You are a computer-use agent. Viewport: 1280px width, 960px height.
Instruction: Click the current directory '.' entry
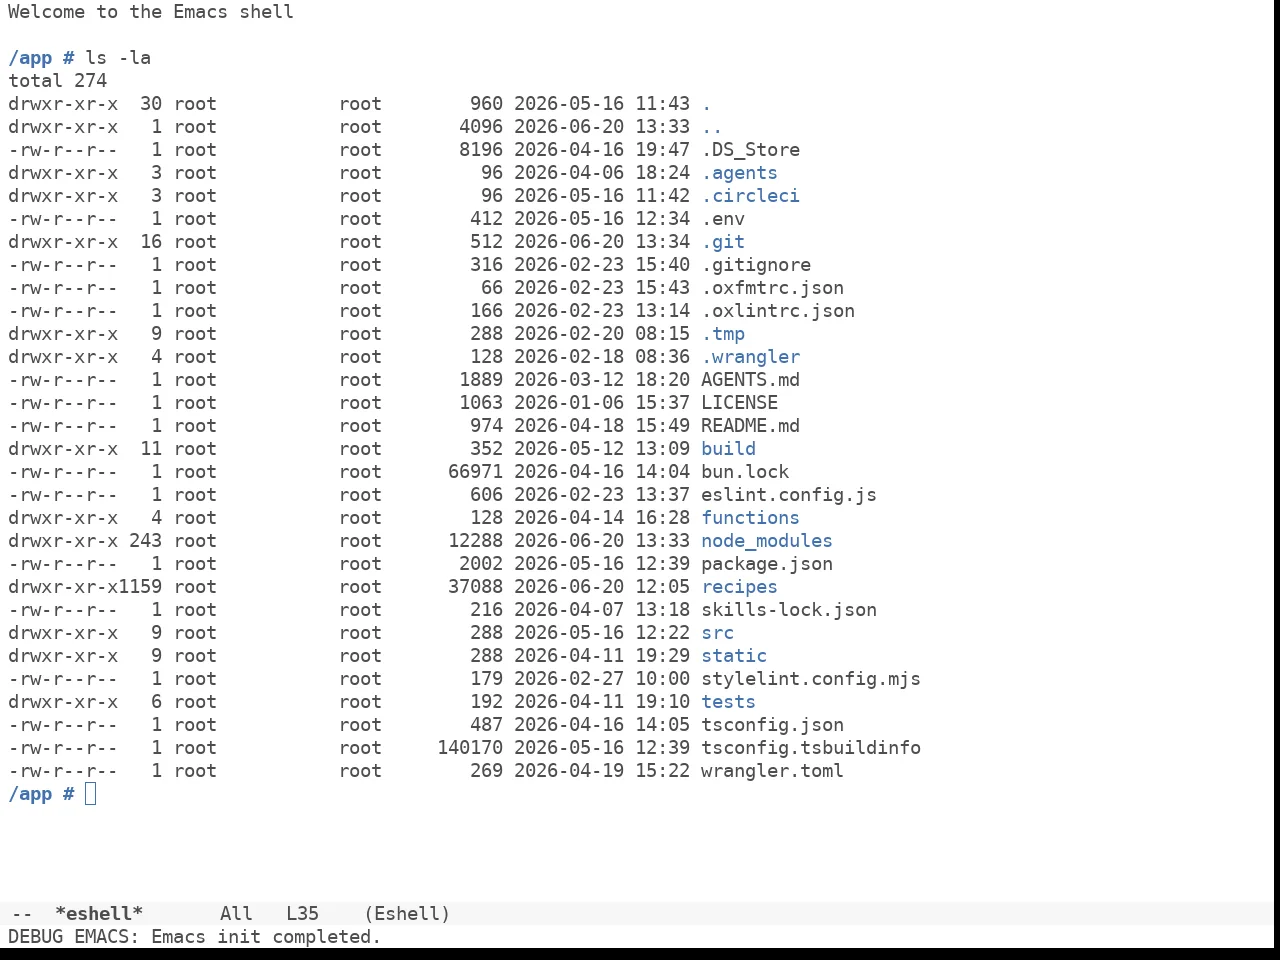click(x=706, y=104)
